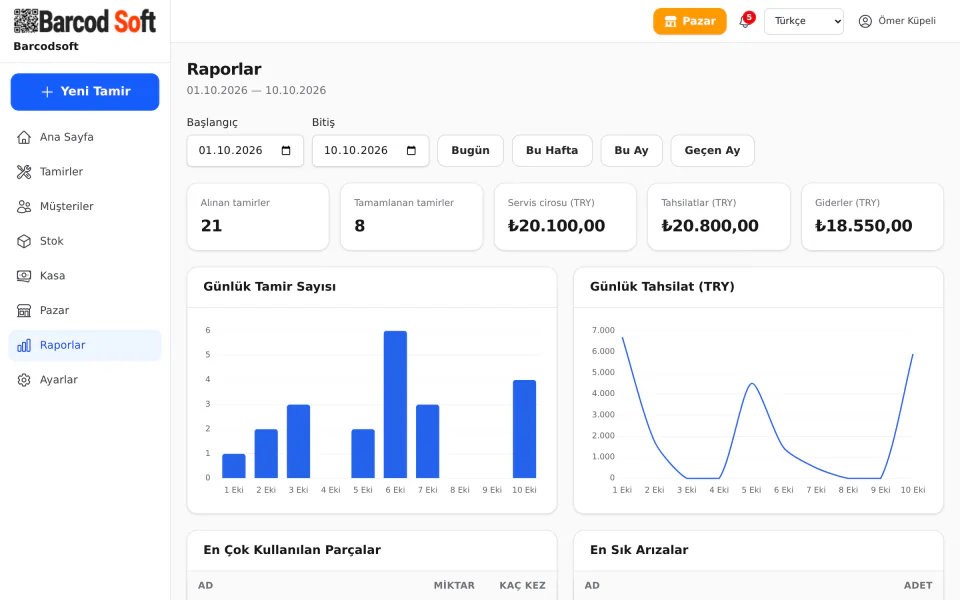
Task: Click the Tamamlanan tamirler value 8
Action: 359,226
